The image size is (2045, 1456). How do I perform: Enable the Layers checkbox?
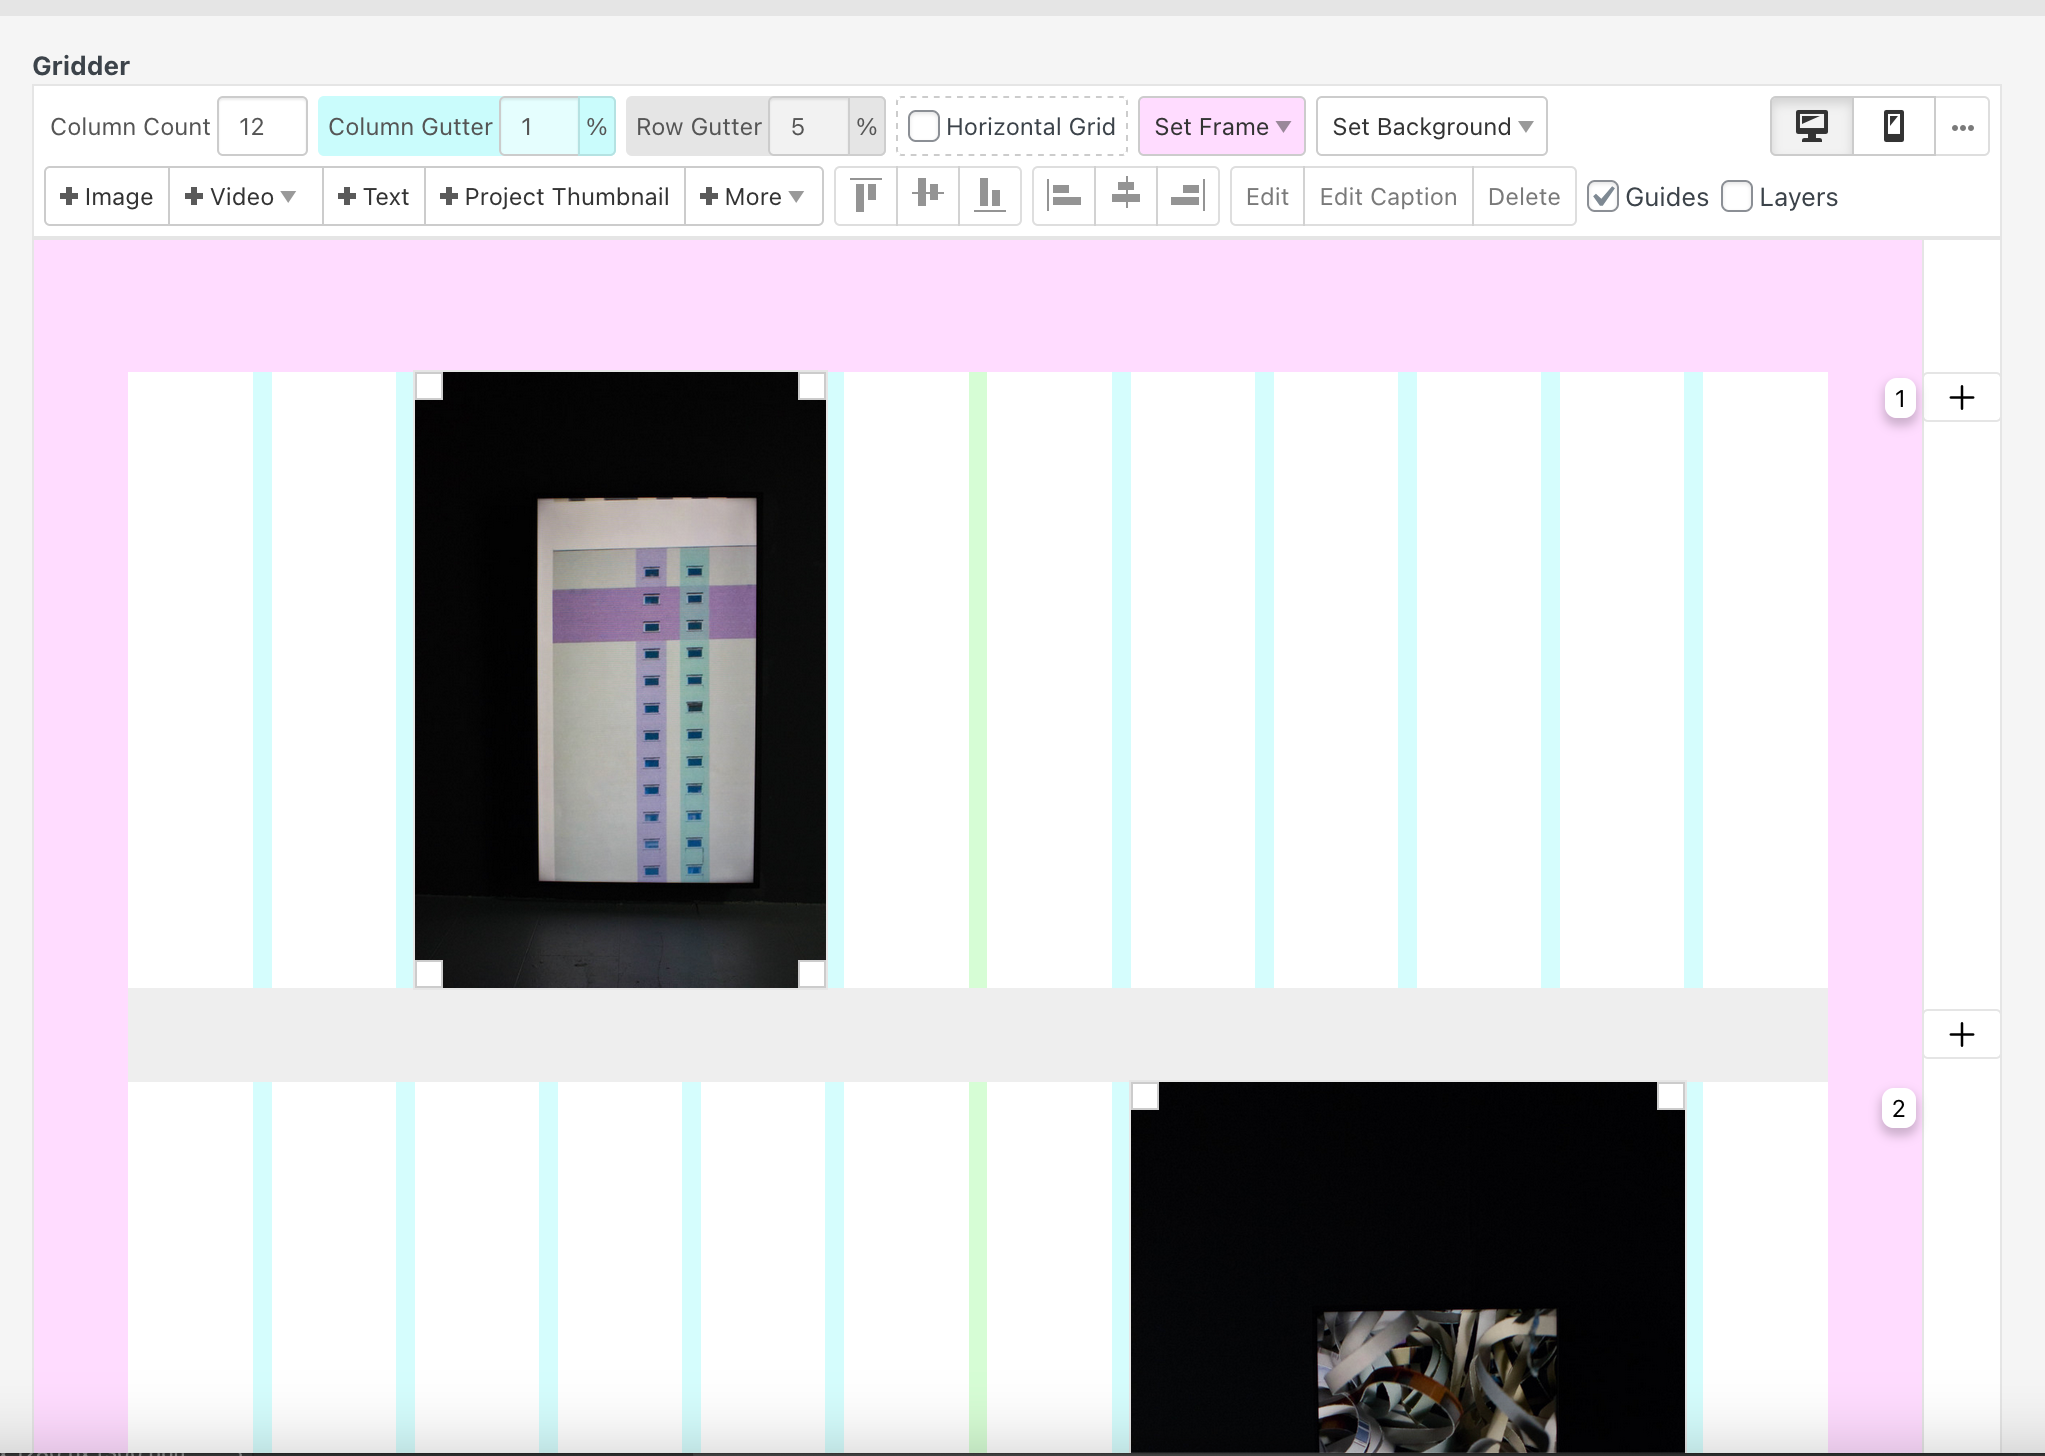1737,197
